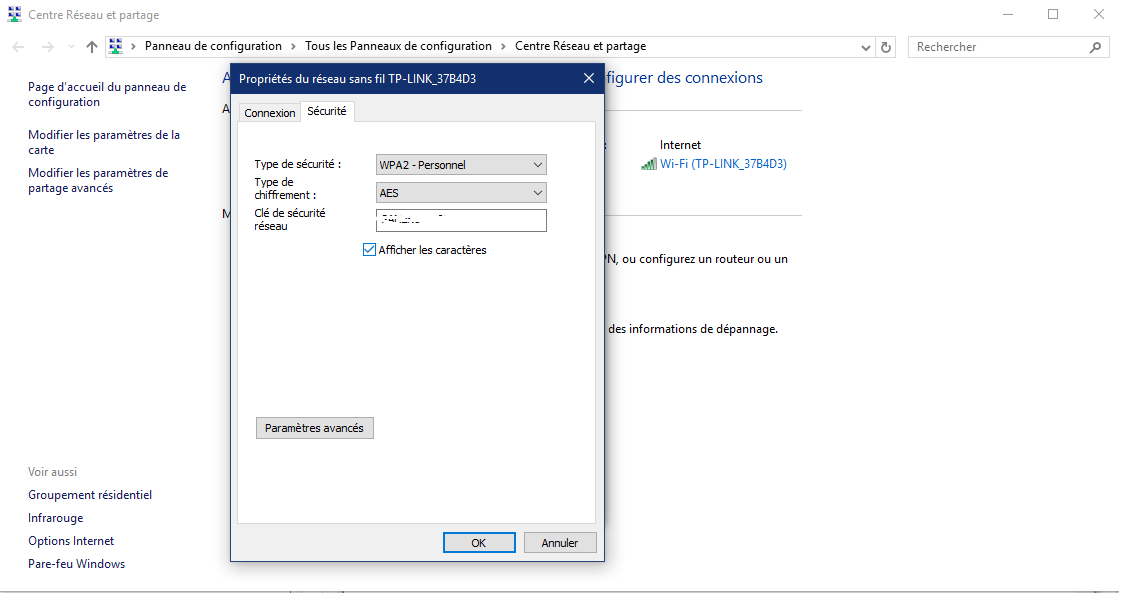The width and height of the screenshot is (1123, 595).
Task: Click Annuler in the properties dialog
Action: [x=559, y=543]
